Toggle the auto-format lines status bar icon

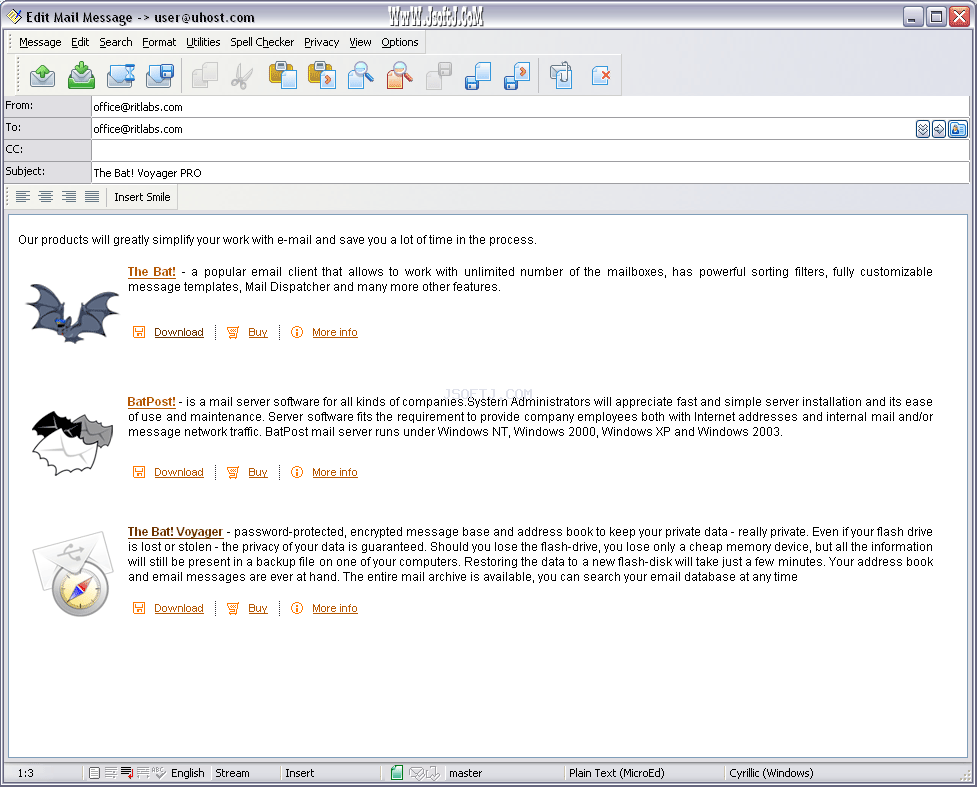point(143,773)
